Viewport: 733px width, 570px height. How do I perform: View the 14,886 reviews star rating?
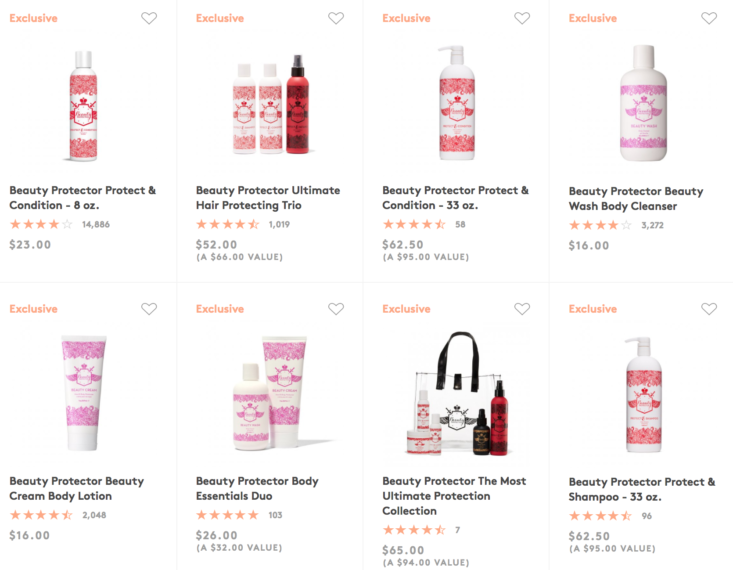pyautogui.click(x=41, y=225)
